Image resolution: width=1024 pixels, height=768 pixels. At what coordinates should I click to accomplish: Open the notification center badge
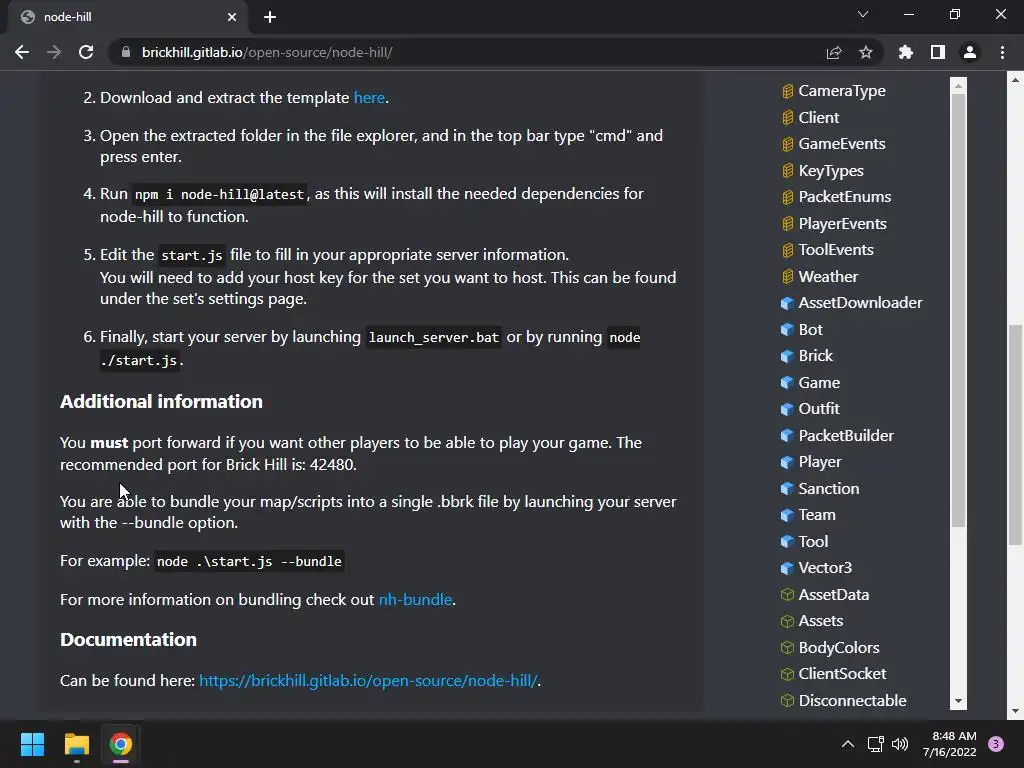[x=996, y=744]
